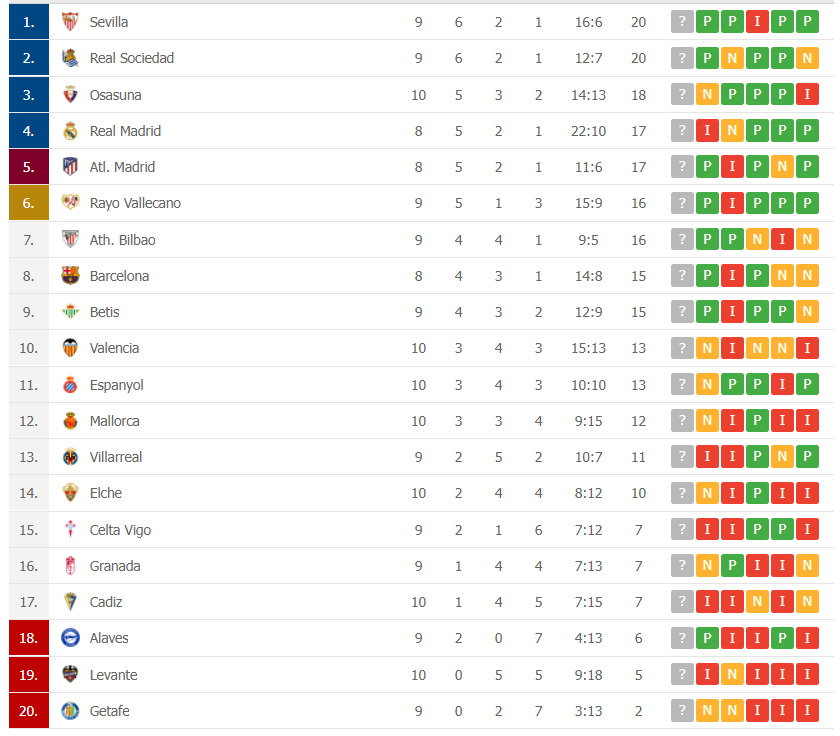Click the gold position 6 rank badge

pos(28,203)
